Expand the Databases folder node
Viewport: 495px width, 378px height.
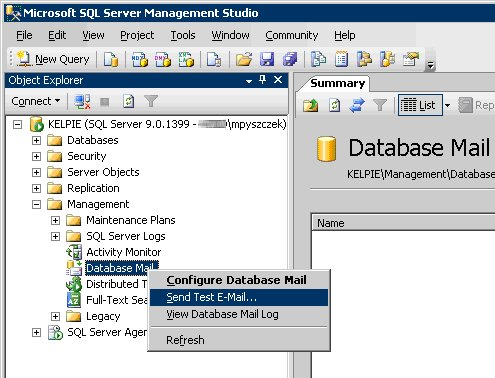tap(36, 140)
